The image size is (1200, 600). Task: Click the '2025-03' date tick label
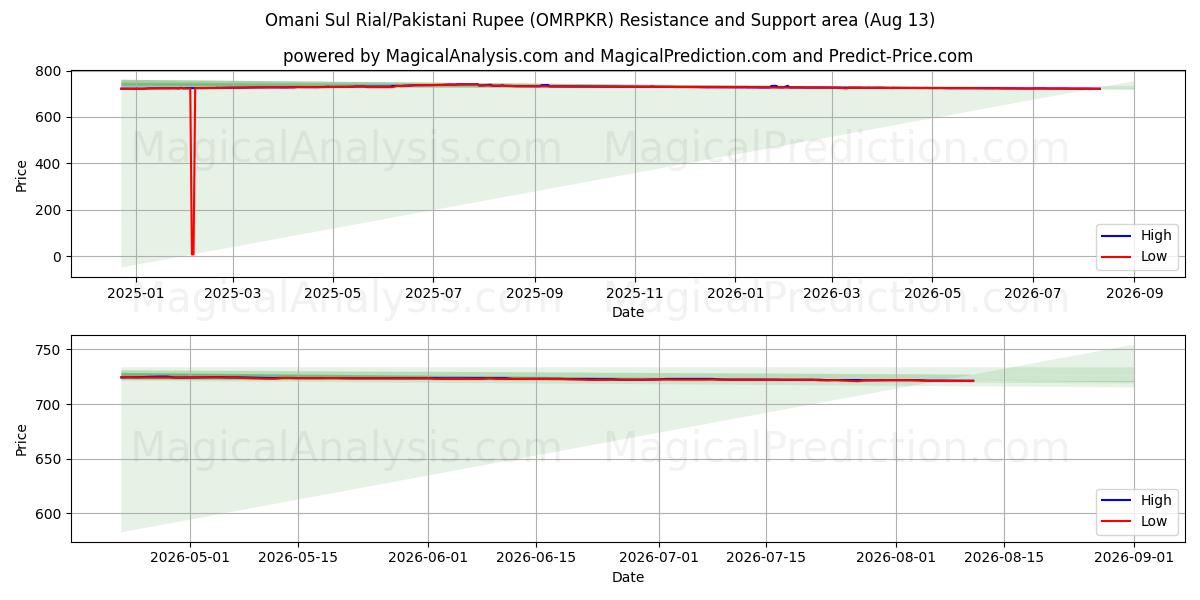(232, 294)
